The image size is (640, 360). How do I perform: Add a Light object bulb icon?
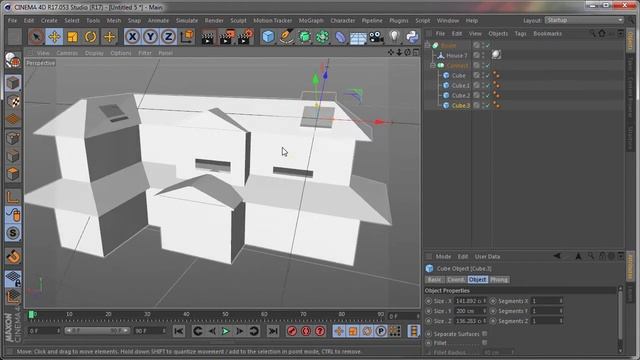394,37
